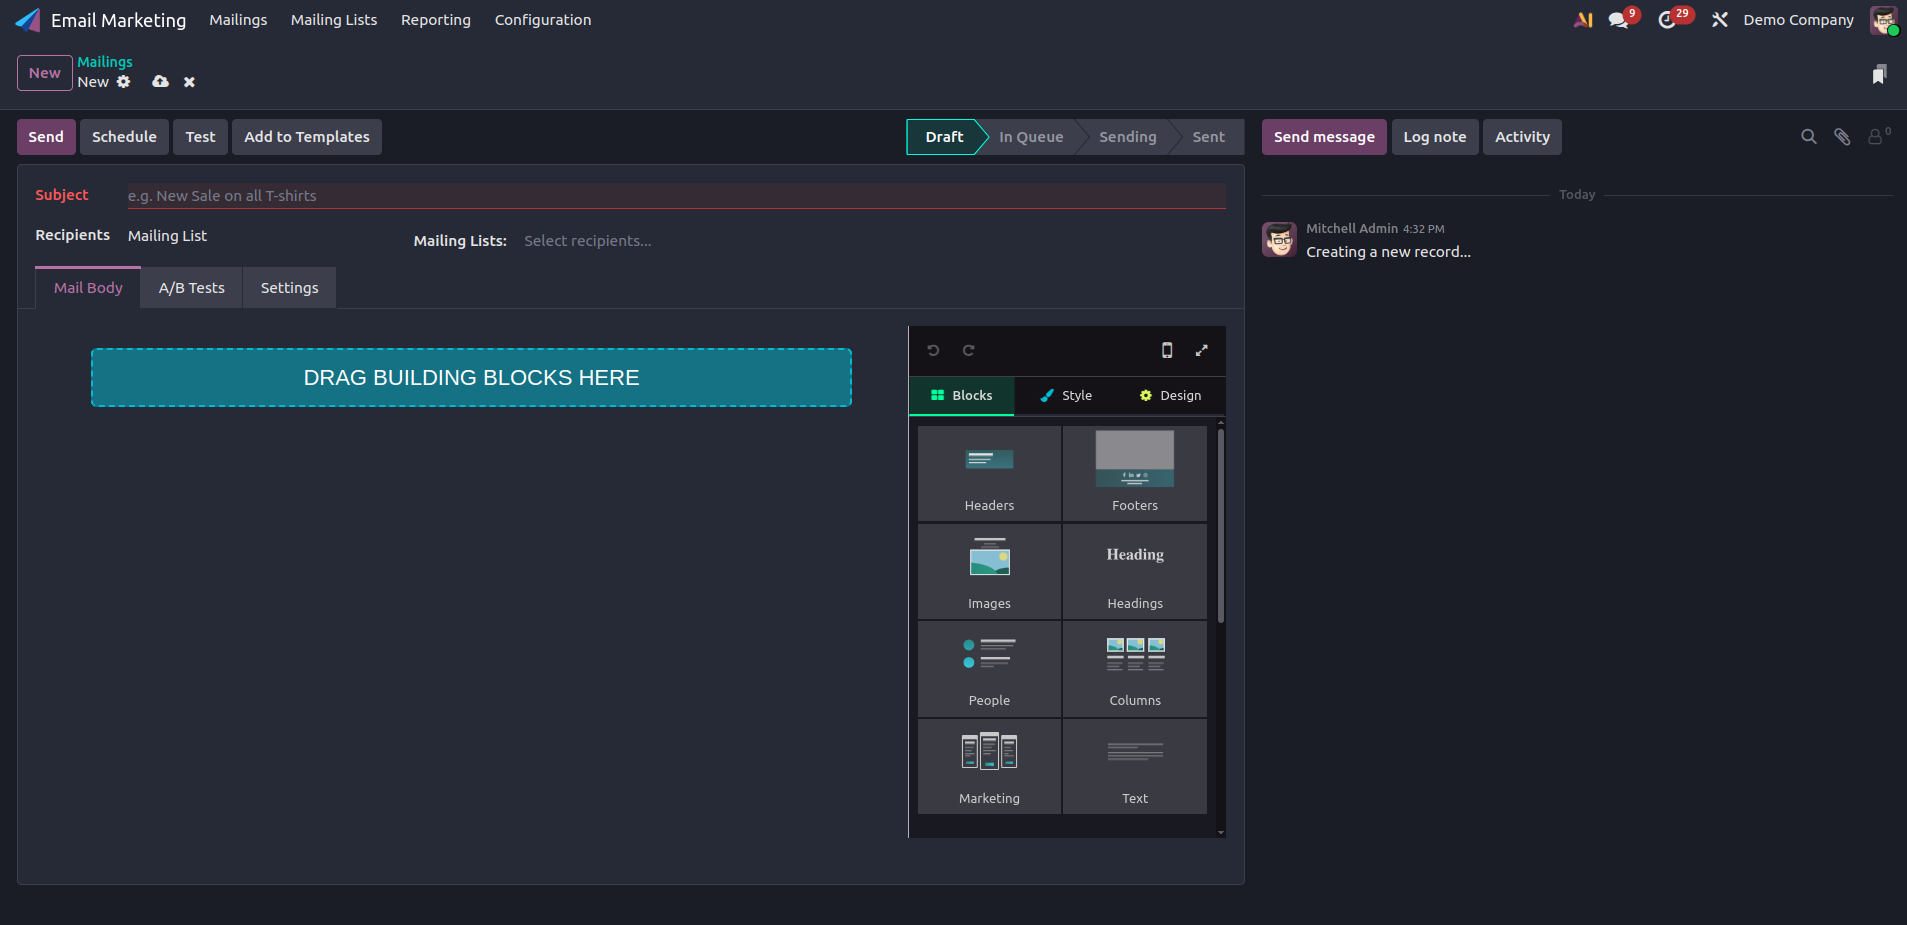Click the cloud save icon

(x=160, y=82)
